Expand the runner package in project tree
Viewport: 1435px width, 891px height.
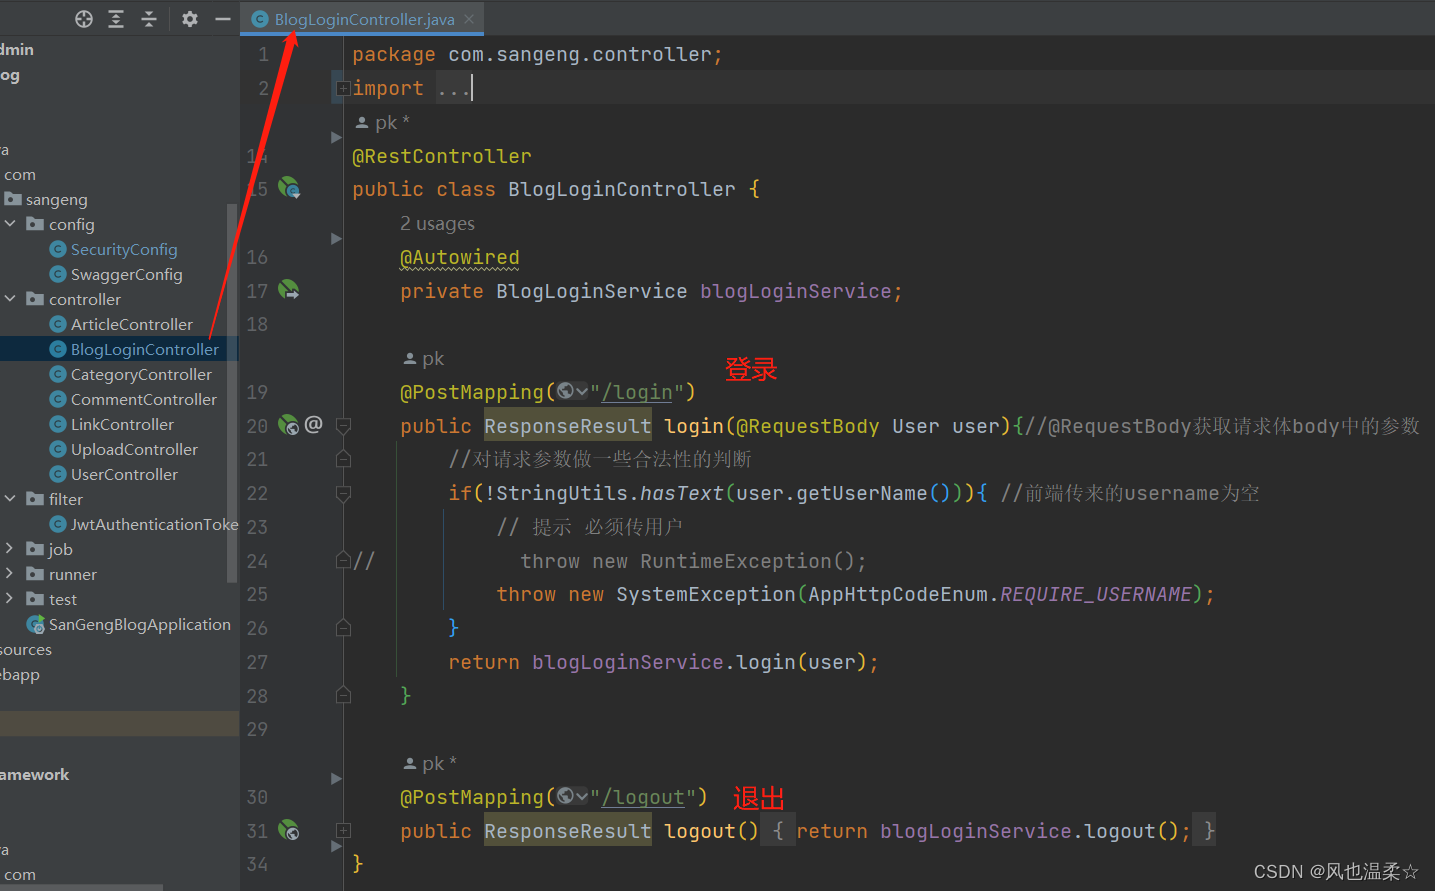(10, 574)
